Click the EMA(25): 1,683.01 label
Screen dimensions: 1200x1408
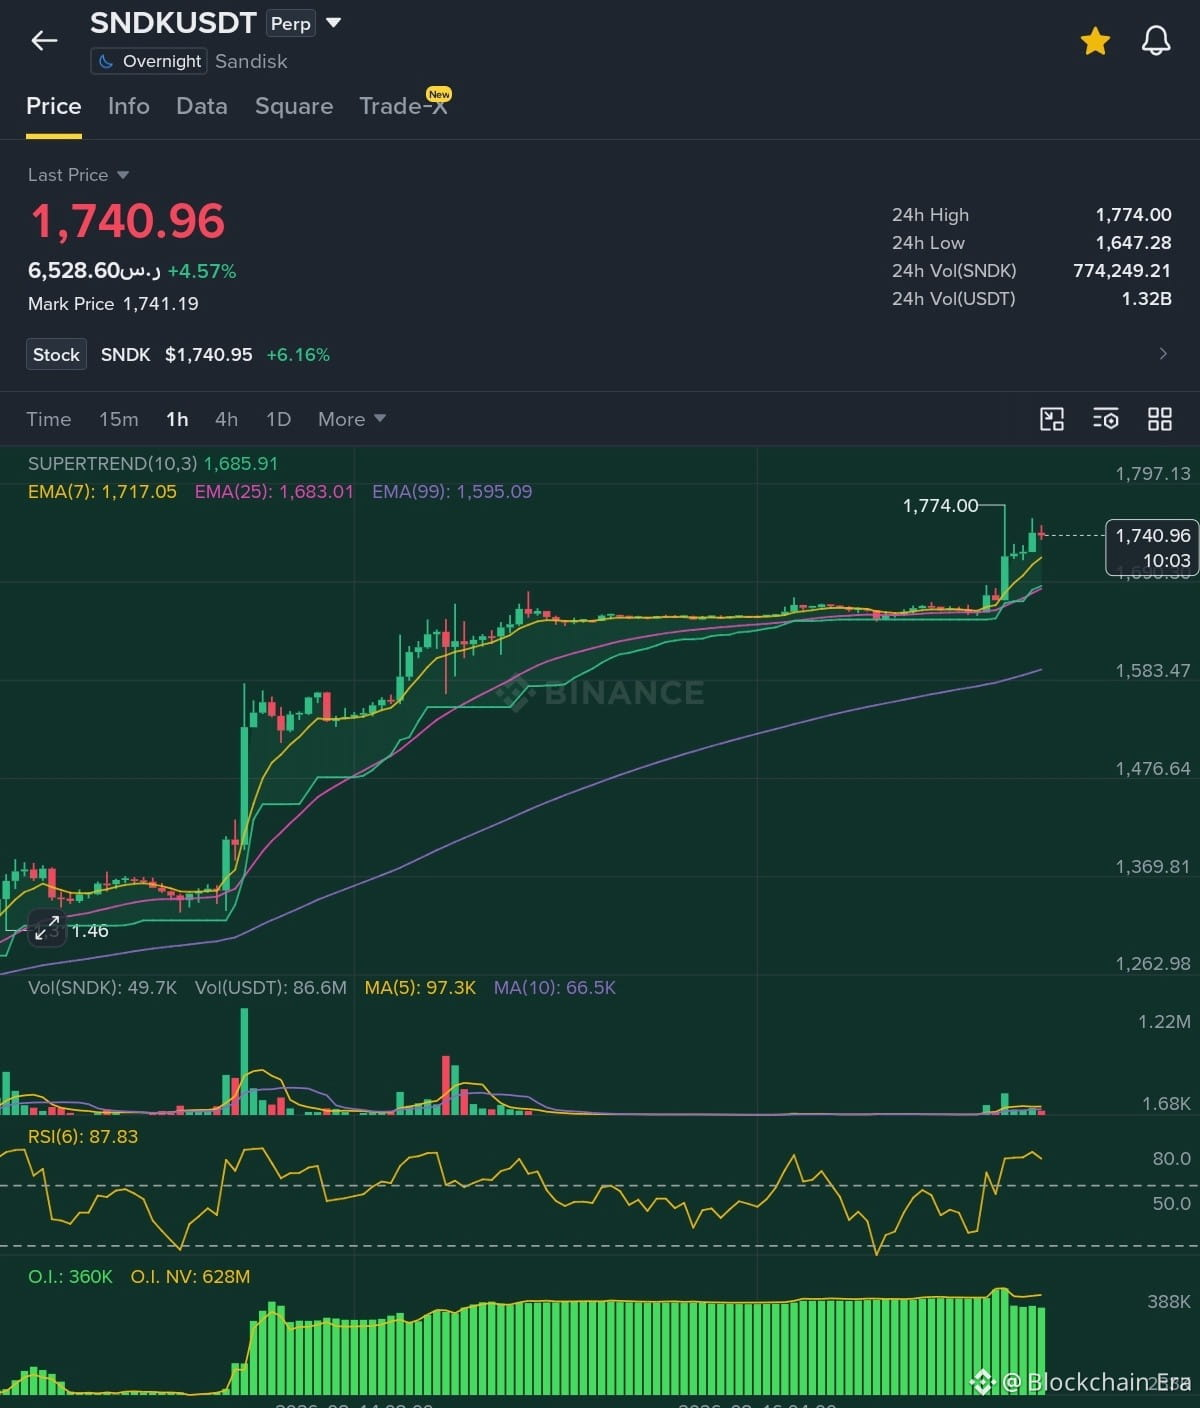[x=274, y=492]
